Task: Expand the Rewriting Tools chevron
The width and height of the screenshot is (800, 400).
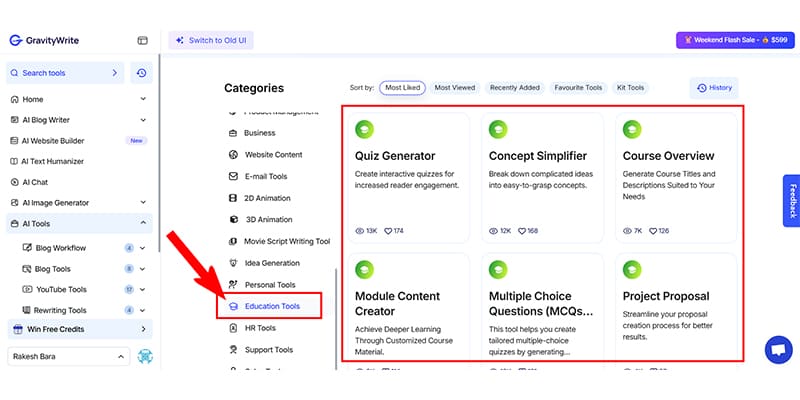Action: coord(142,310)
